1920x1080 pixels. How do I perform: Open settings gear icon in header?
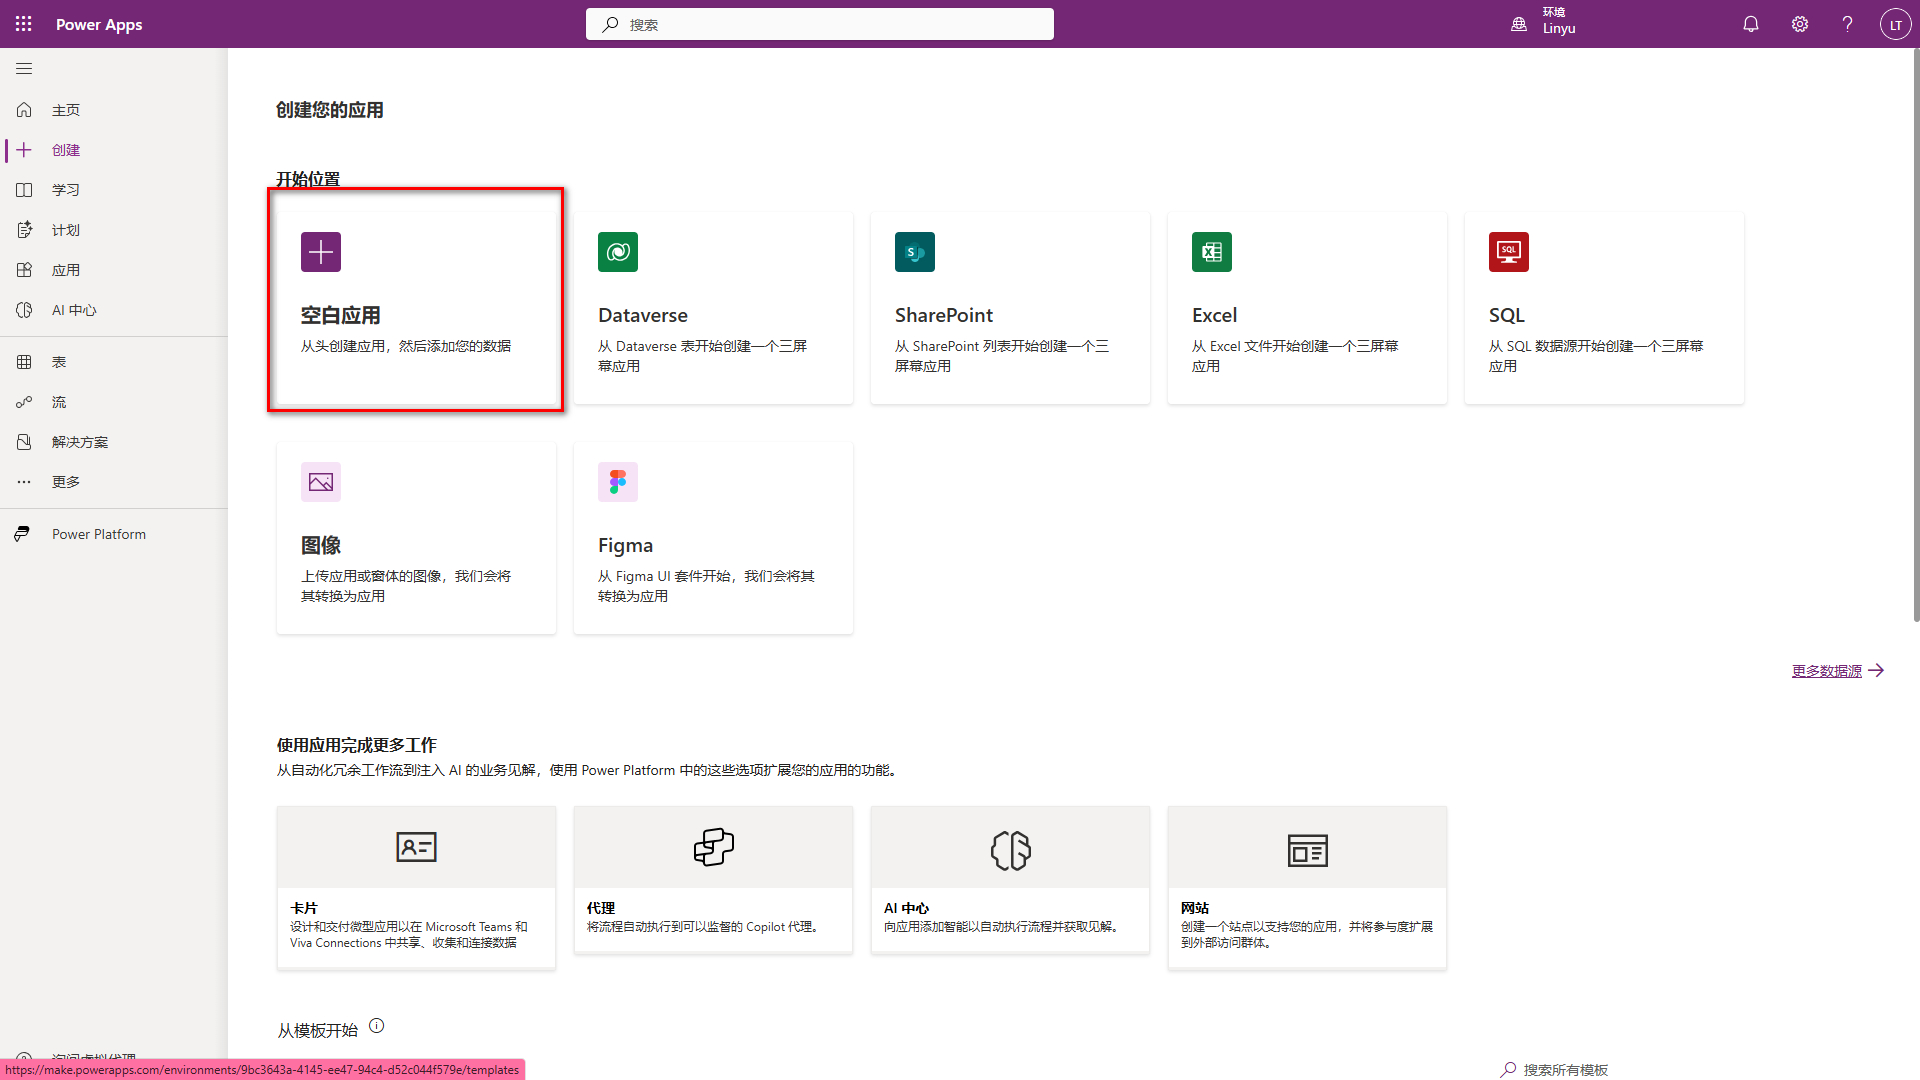(1799, 24)
